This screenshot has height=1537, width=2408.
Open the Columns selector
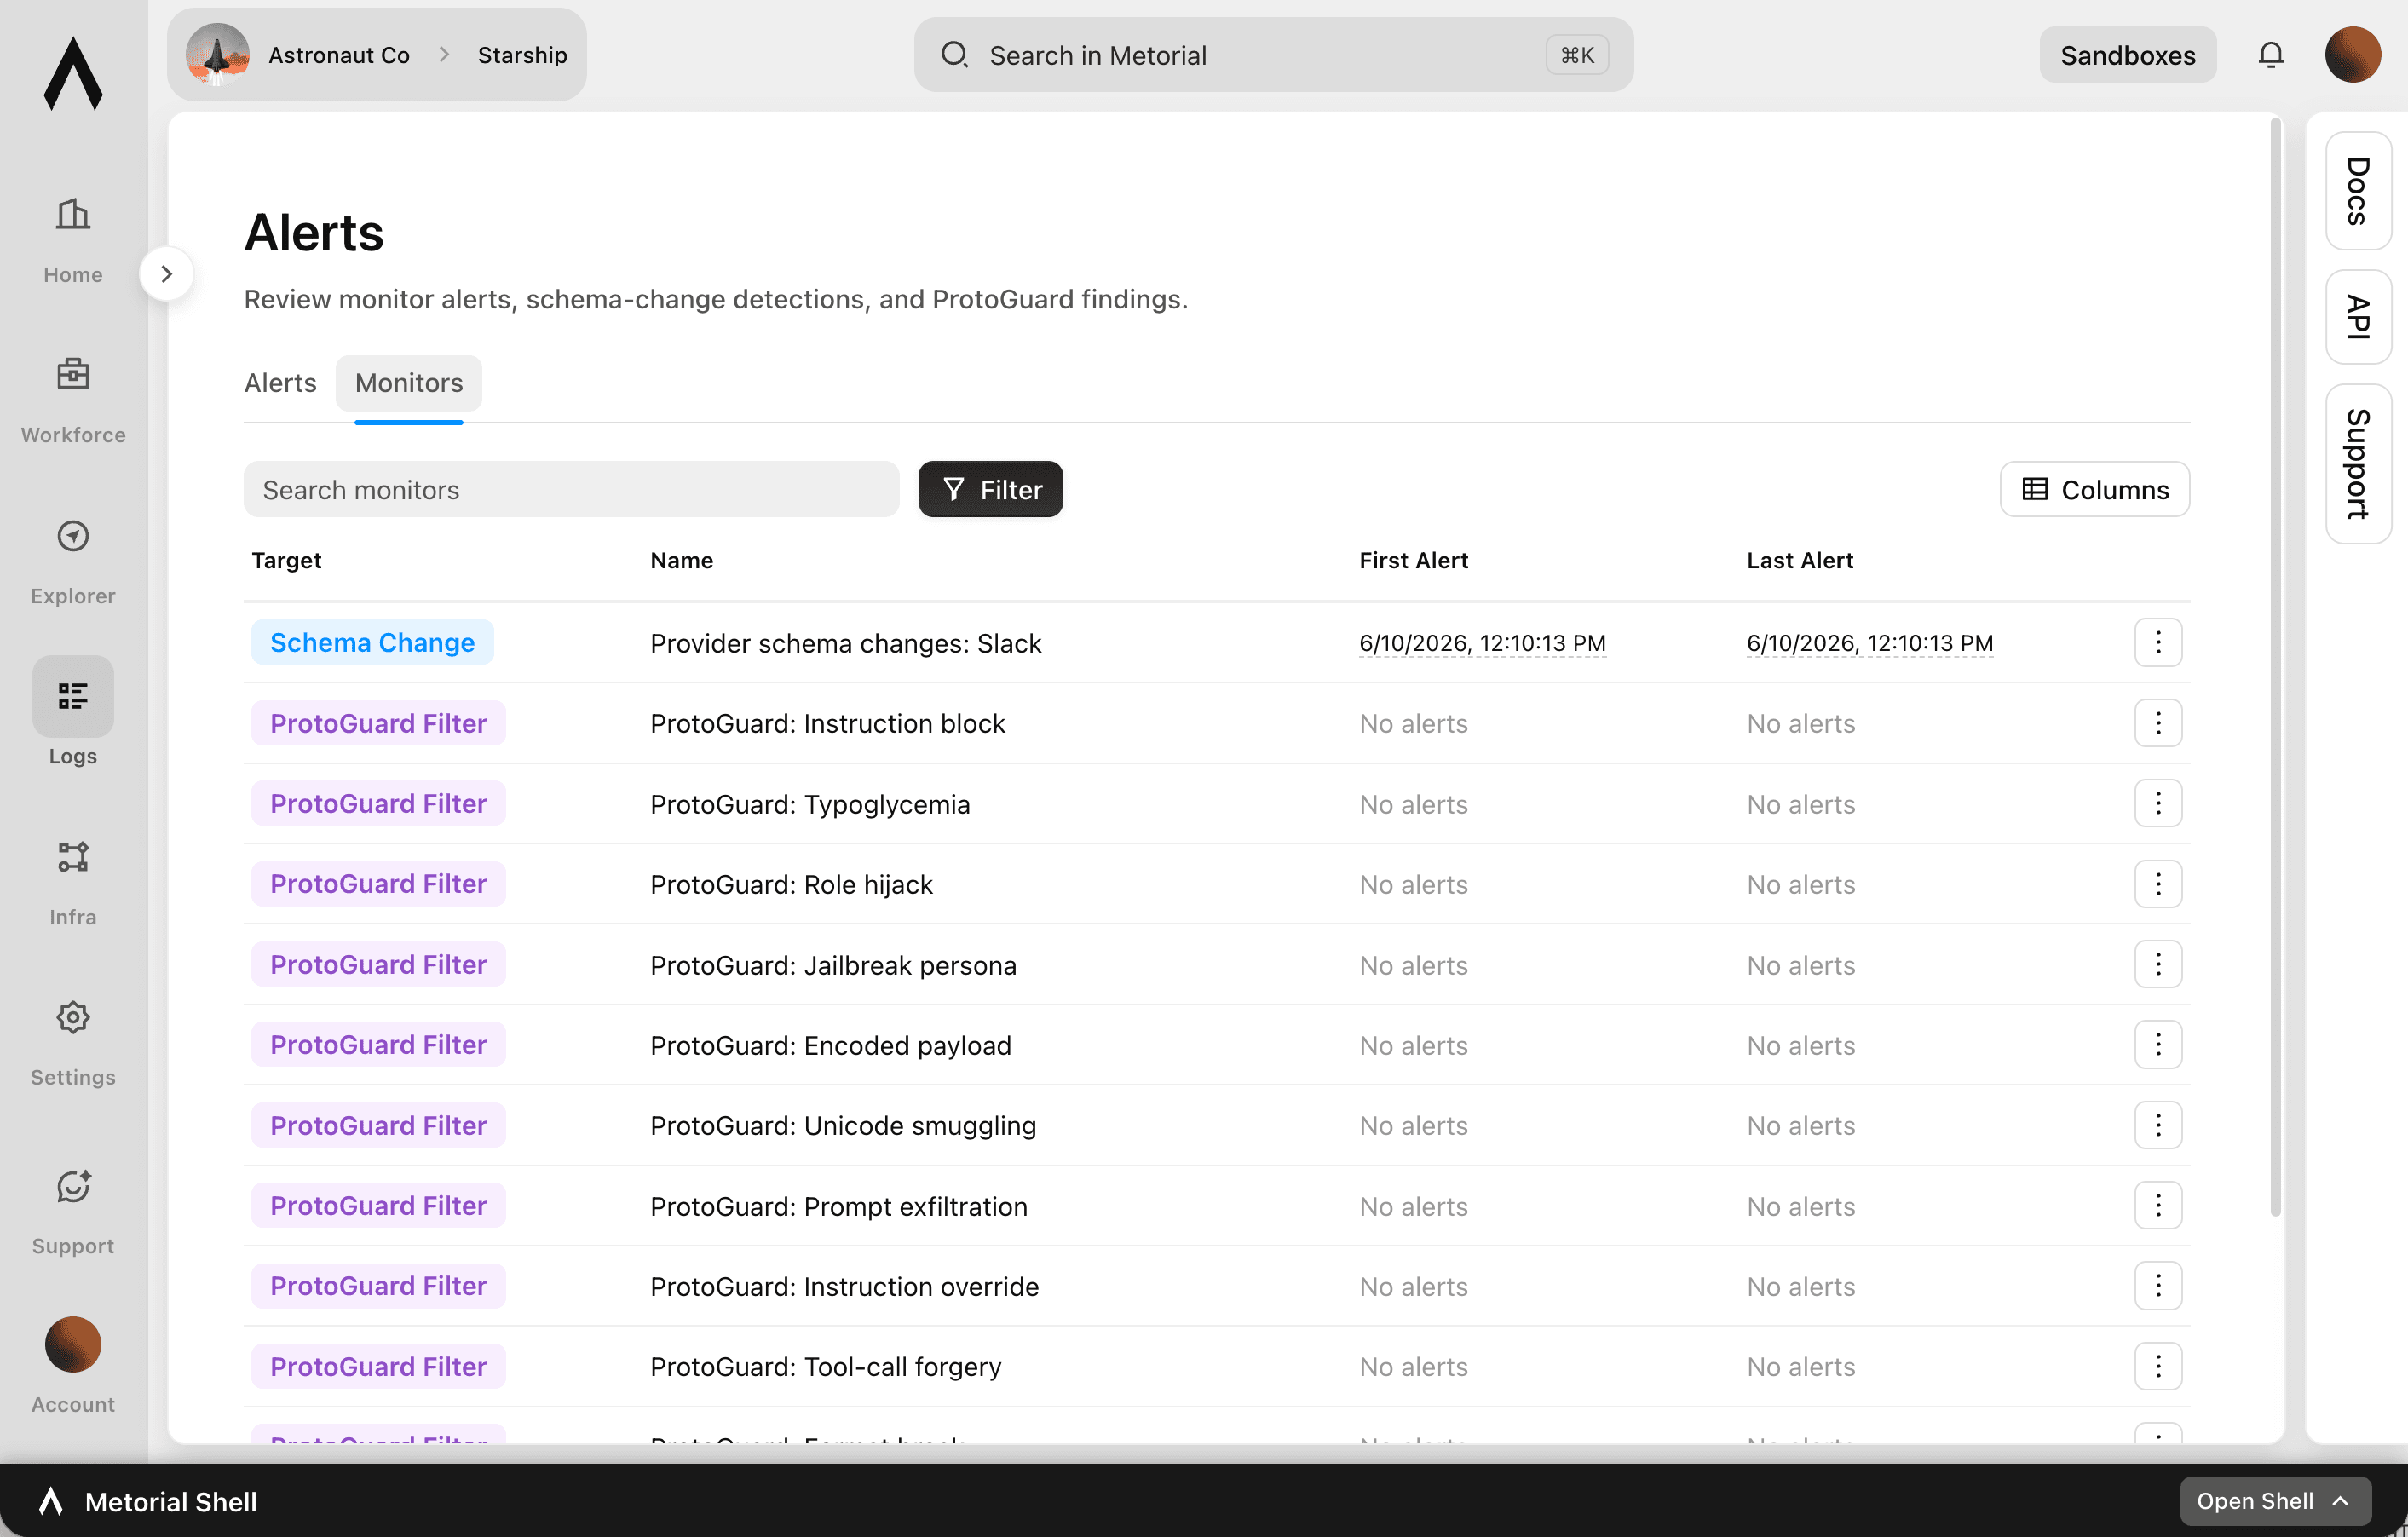tap(2094, 489)
